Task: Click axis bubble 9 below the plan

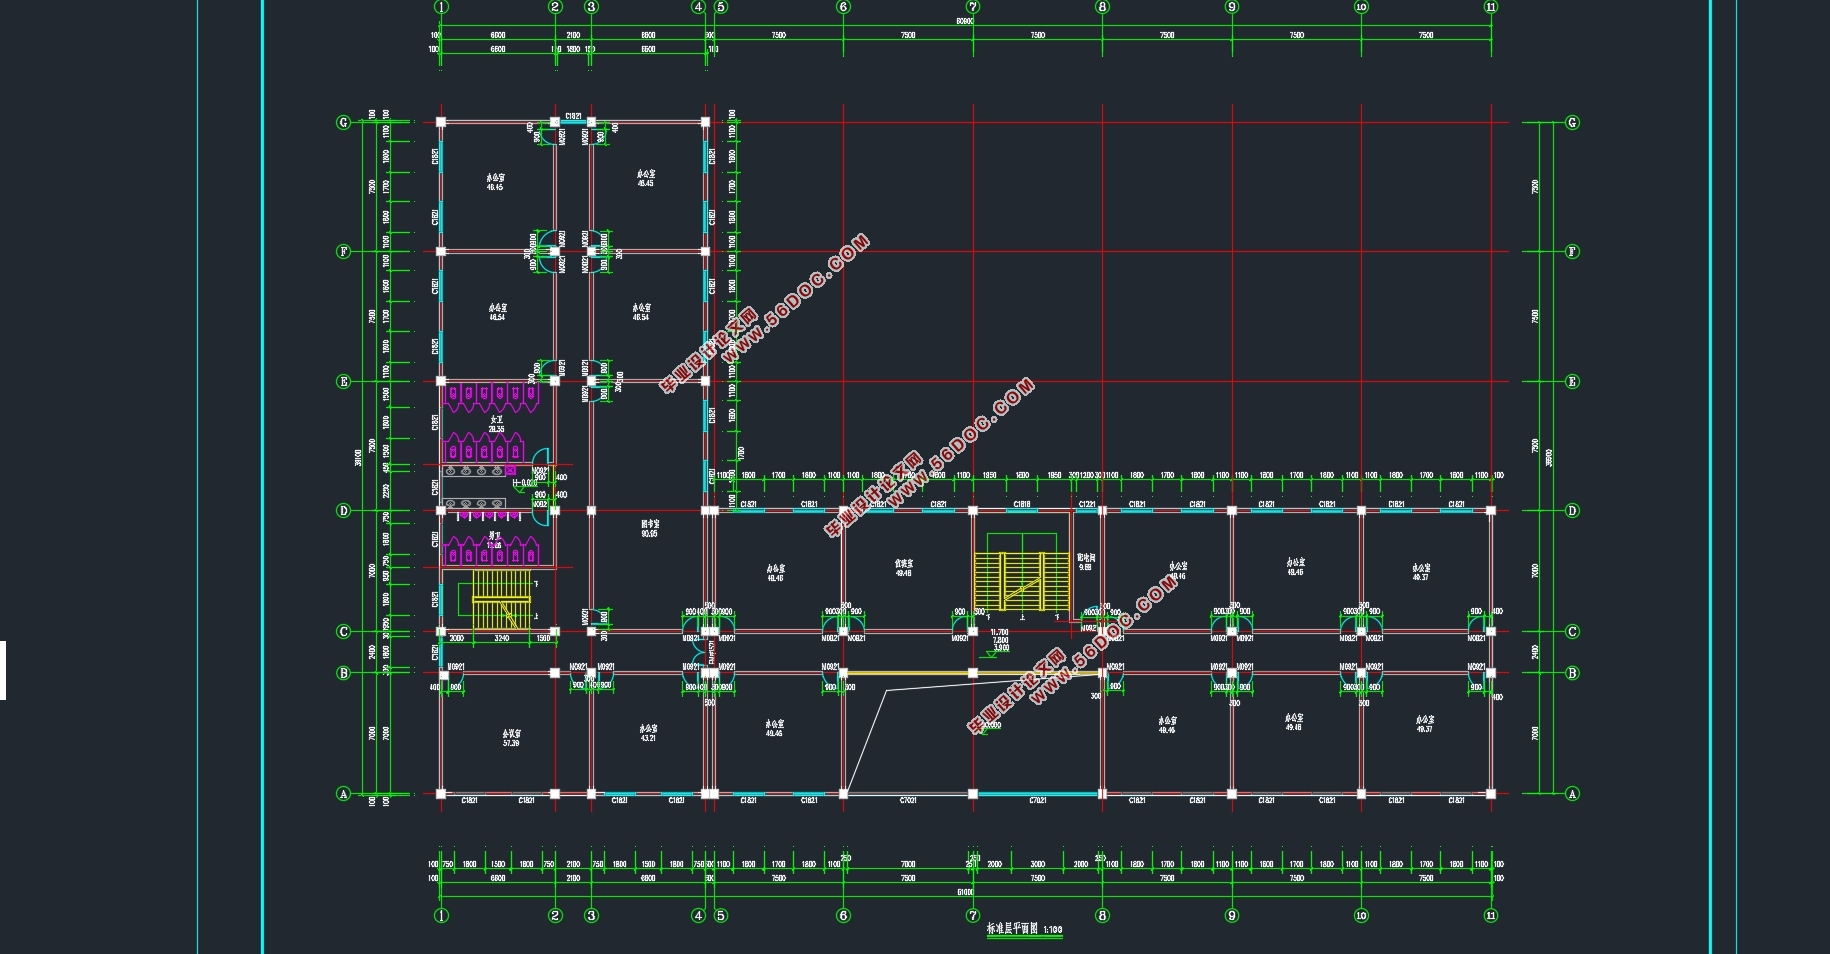Action: coord(1232,915)
